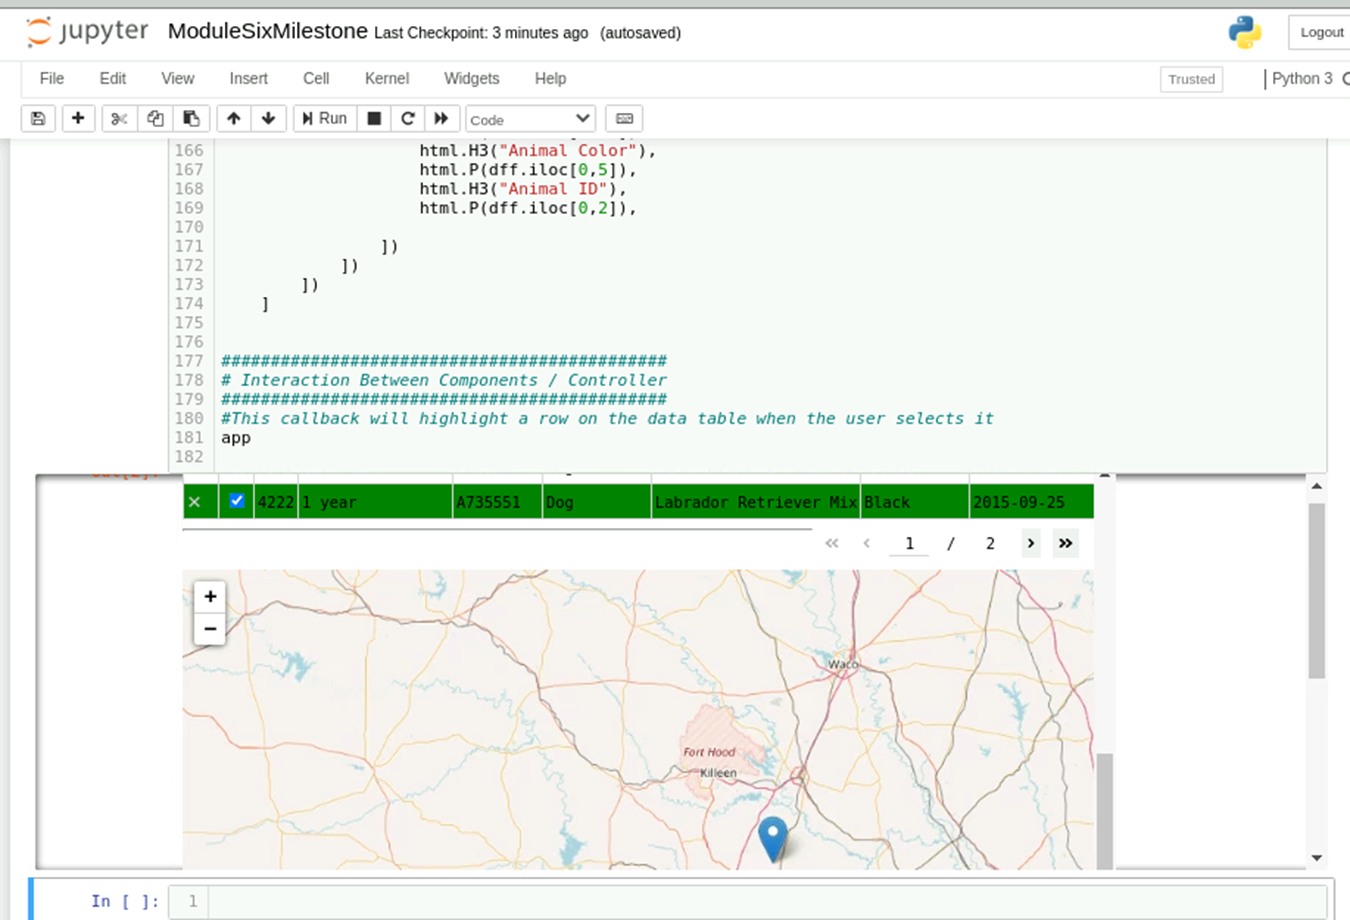Viewport: 1350px width, 920px height.
Task: Open the Cell menu
Action: click(x=316, y=78)
